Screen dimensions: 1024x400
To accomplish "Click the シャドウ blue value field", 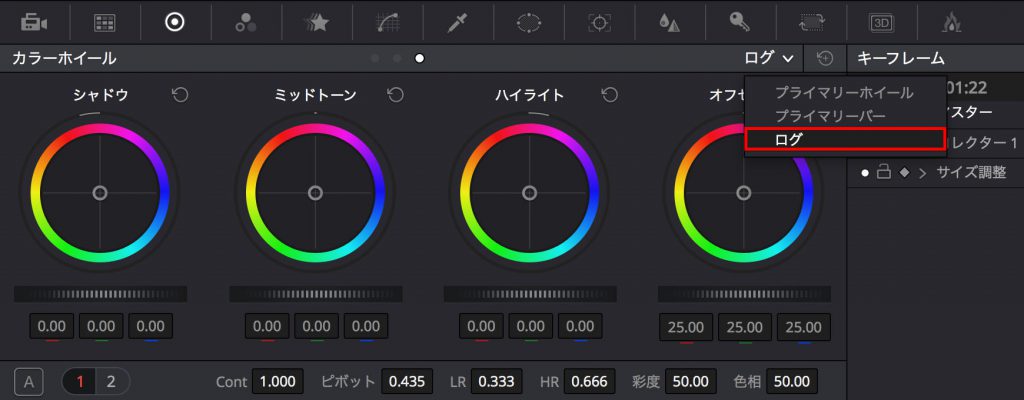I will click(151, 326).
